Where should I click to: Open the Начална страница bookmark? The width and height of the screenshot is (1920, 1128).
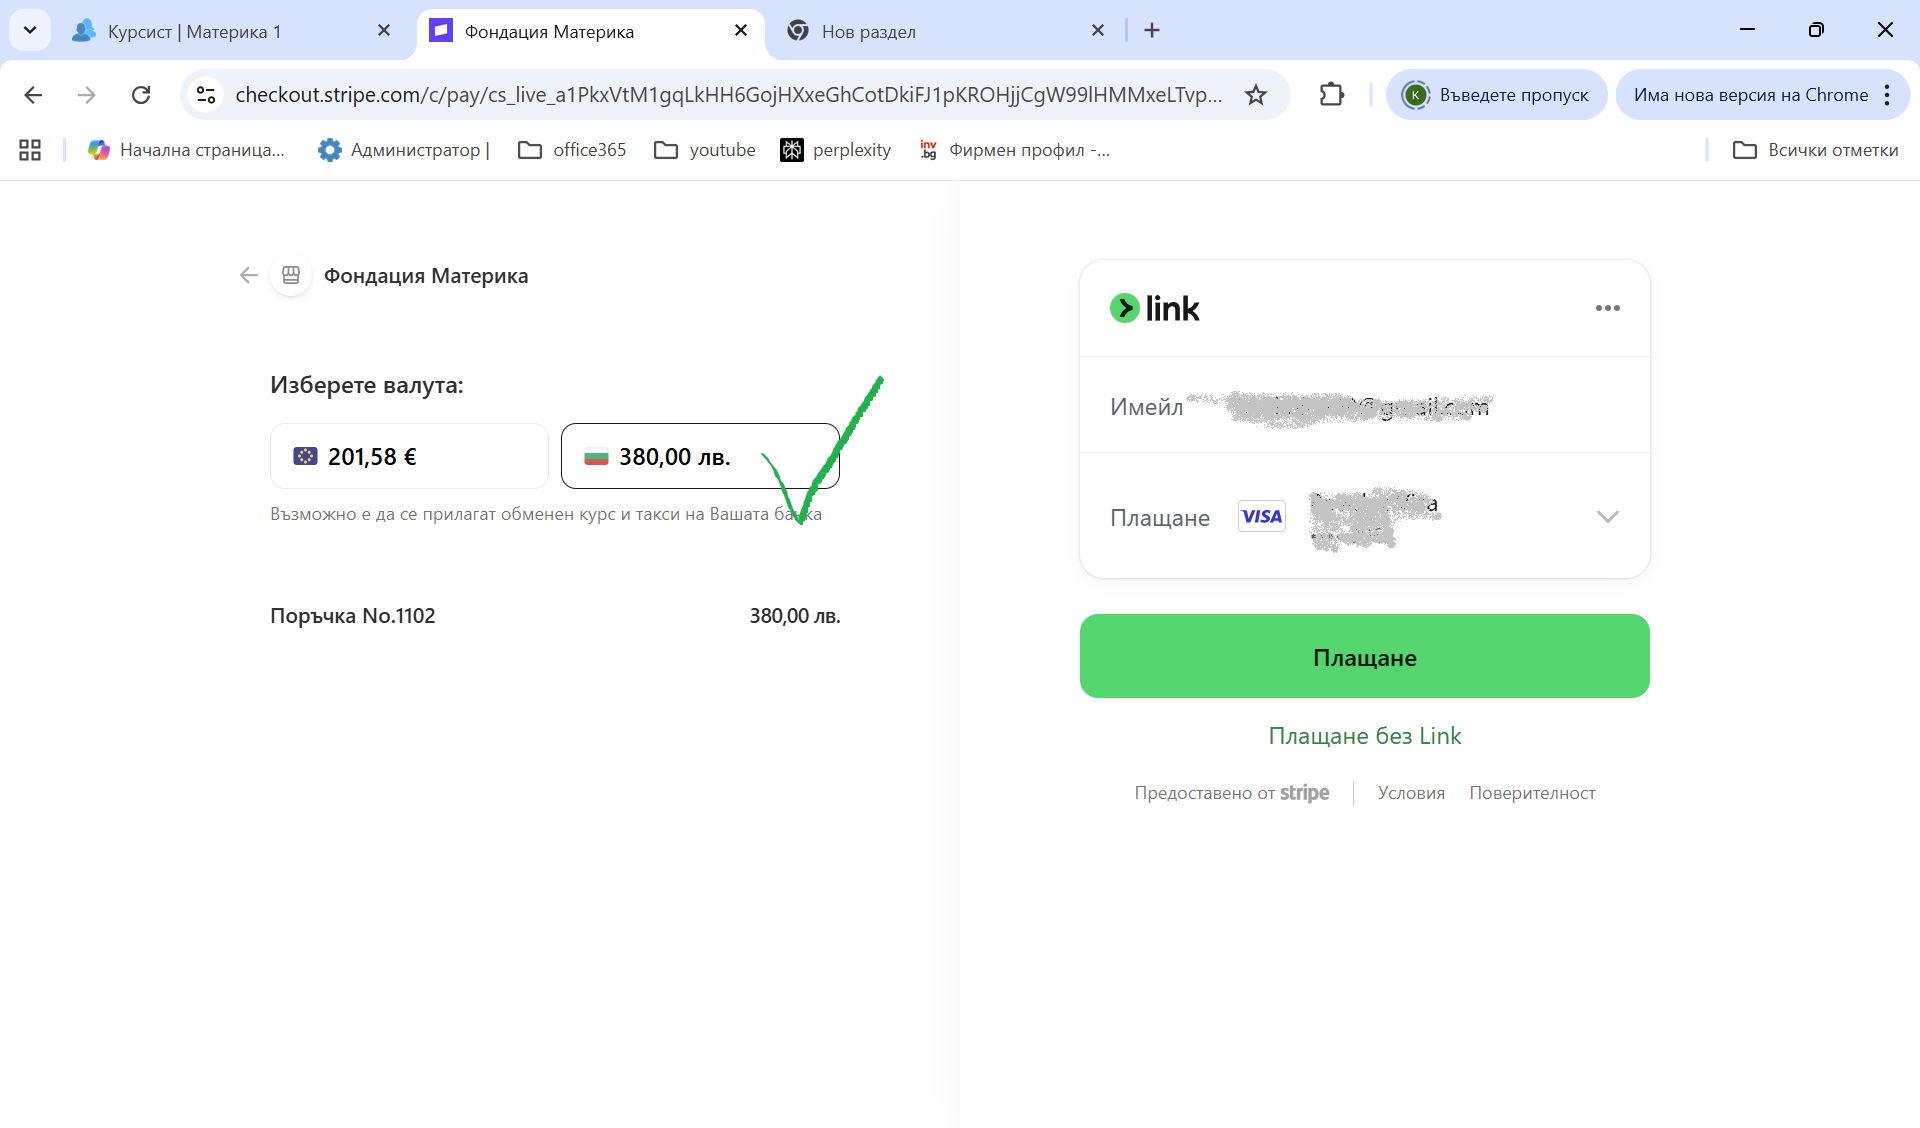tap(186, 150)
